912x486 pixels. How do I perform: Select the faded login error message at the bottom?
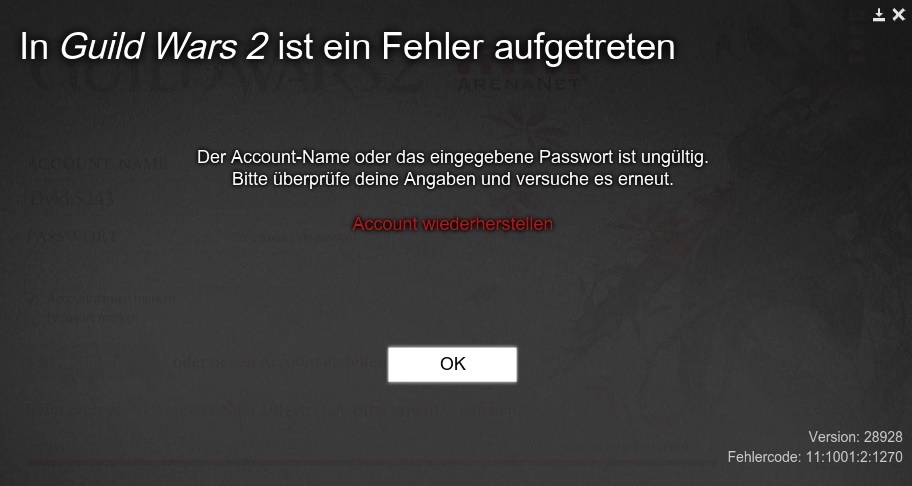click(273, 409)
